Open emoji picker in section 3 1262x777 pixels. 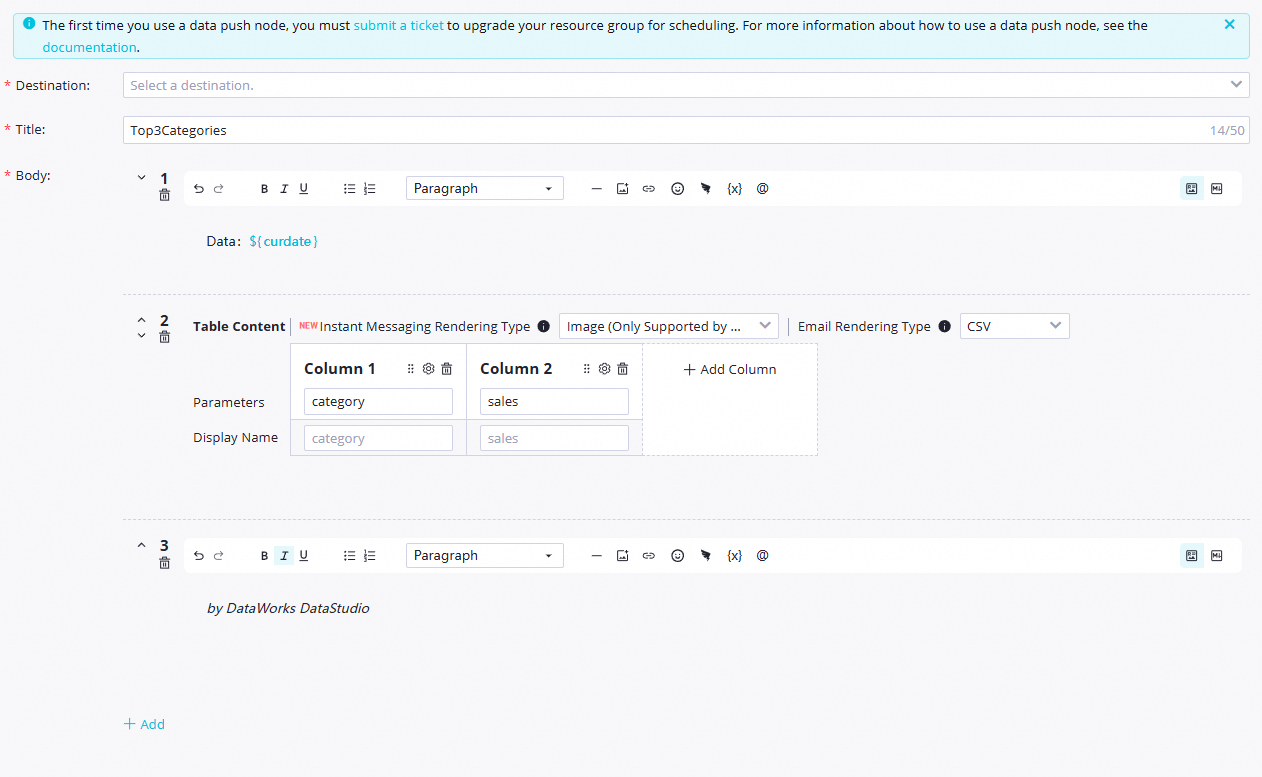(x=678, y=555)
